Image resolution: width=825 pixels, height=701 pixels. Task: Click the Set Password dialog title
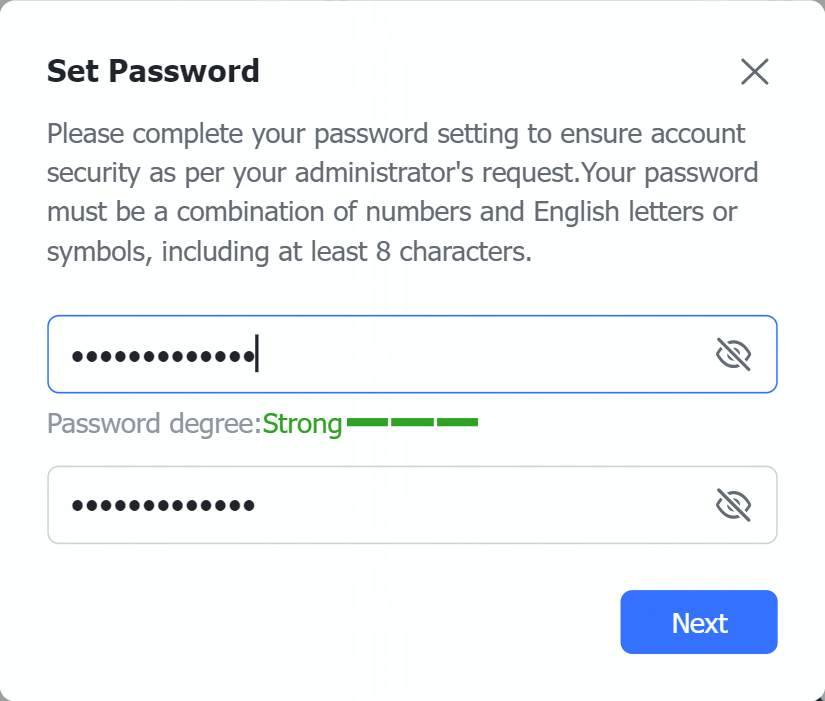point(152,71)
